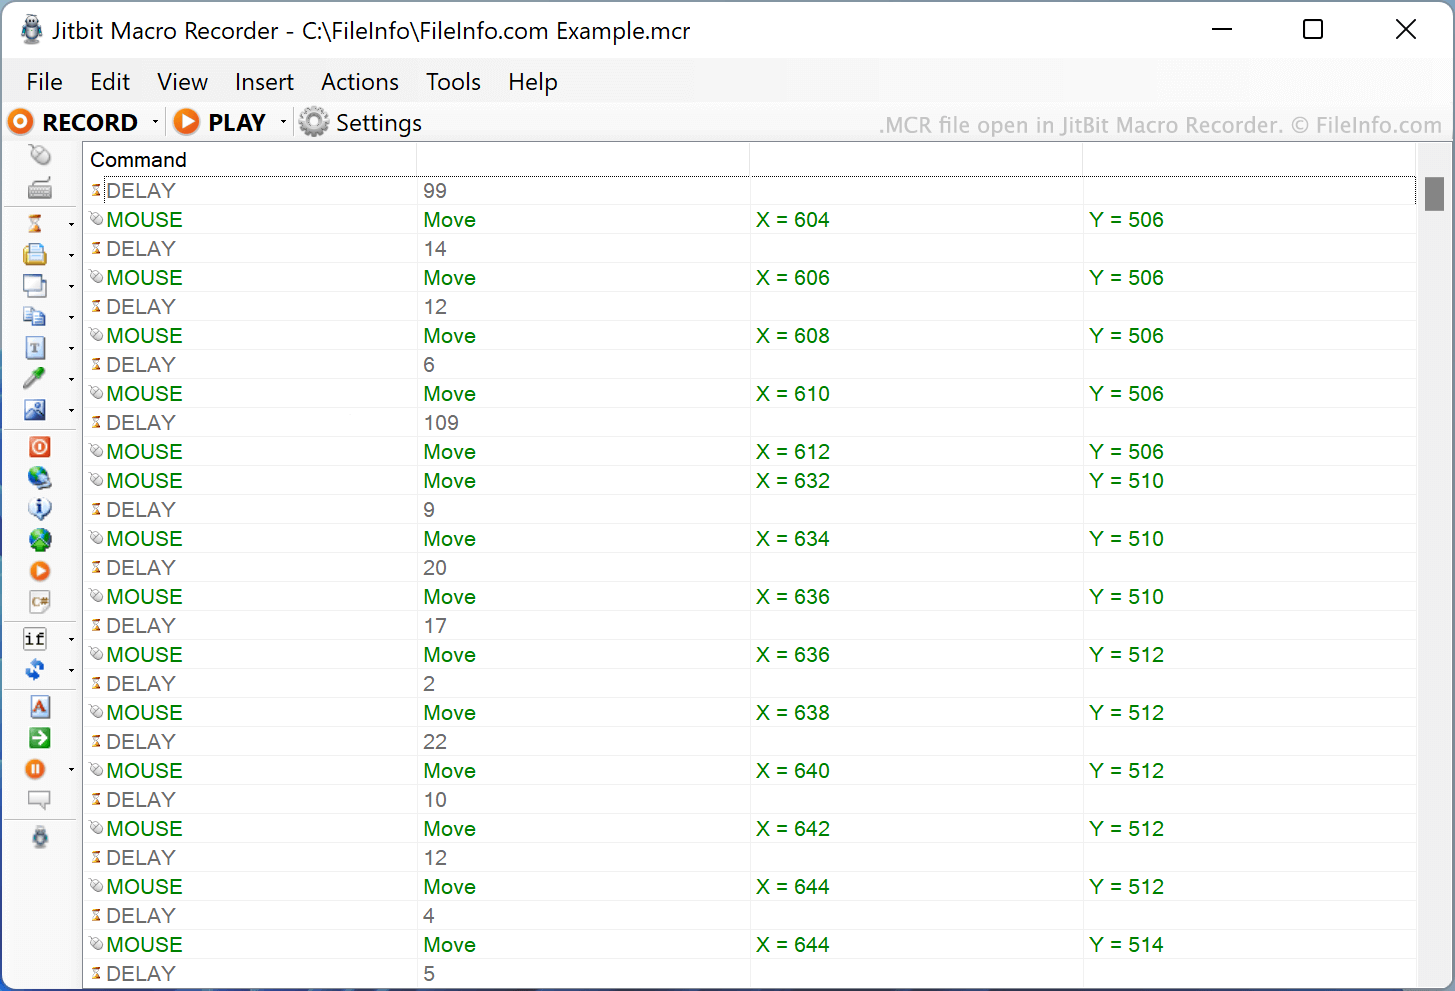The image size is (1455, 991).
Task: Expand the window command dropdown arrow
Action: coord(71,286)
